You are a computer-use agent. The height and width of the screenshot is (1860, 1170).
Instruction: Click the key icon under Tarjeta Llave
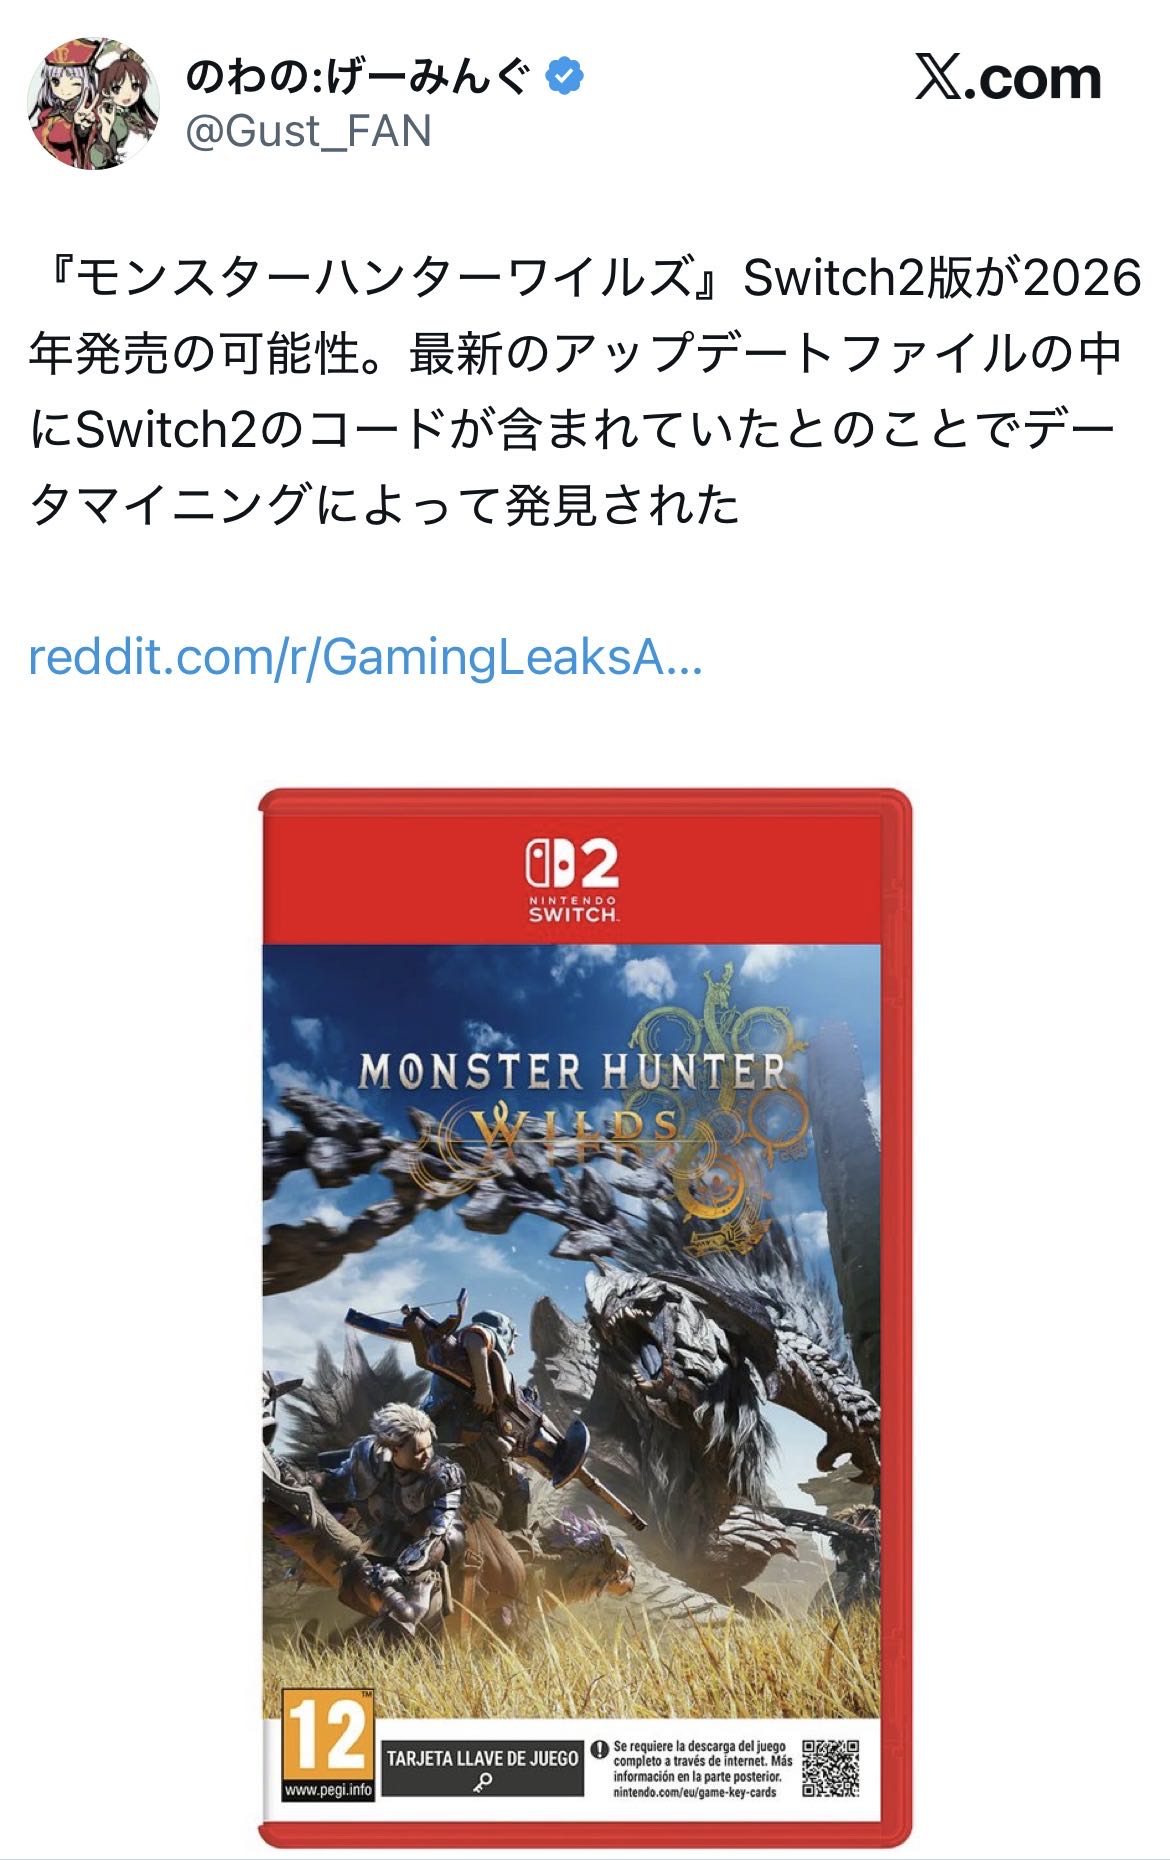(x=483, y=1782)
